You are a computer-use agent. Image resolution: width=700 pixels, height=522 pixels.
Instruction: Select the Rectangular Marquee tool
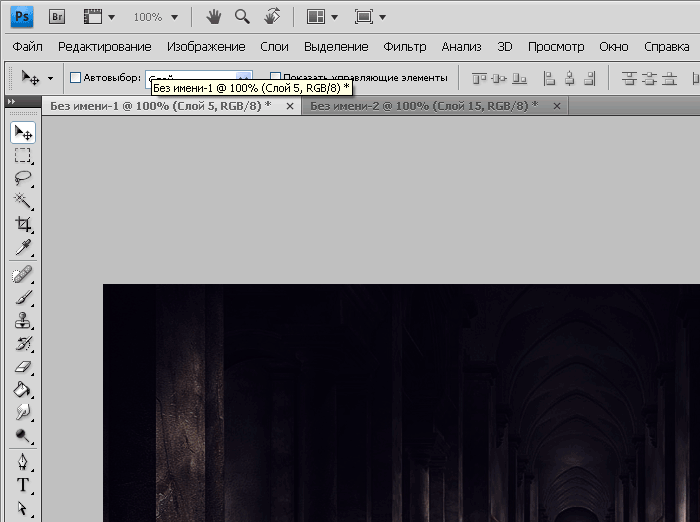[22, 155]
